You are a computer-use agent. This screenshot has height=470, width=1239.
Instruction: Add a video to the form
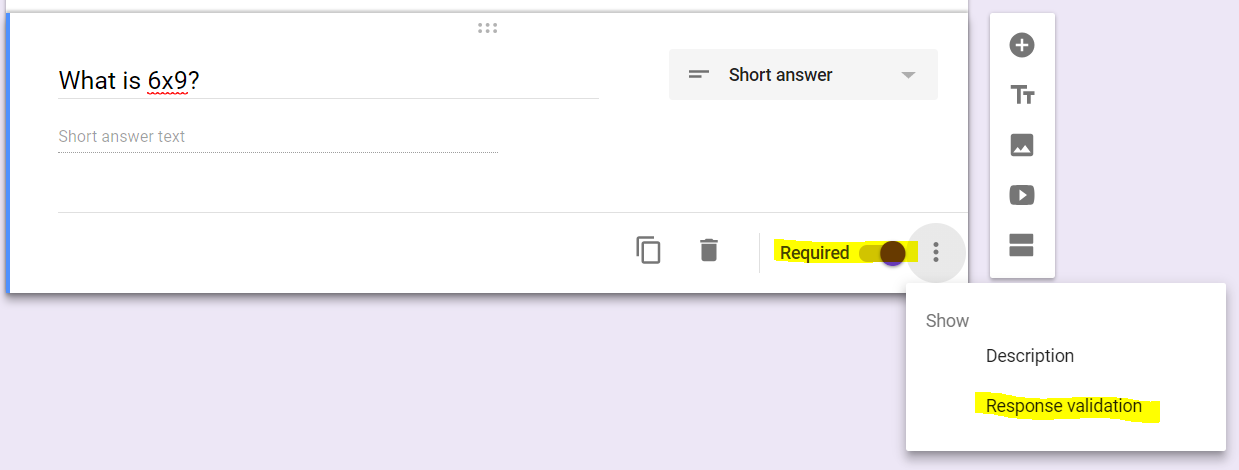(1021, 195)
